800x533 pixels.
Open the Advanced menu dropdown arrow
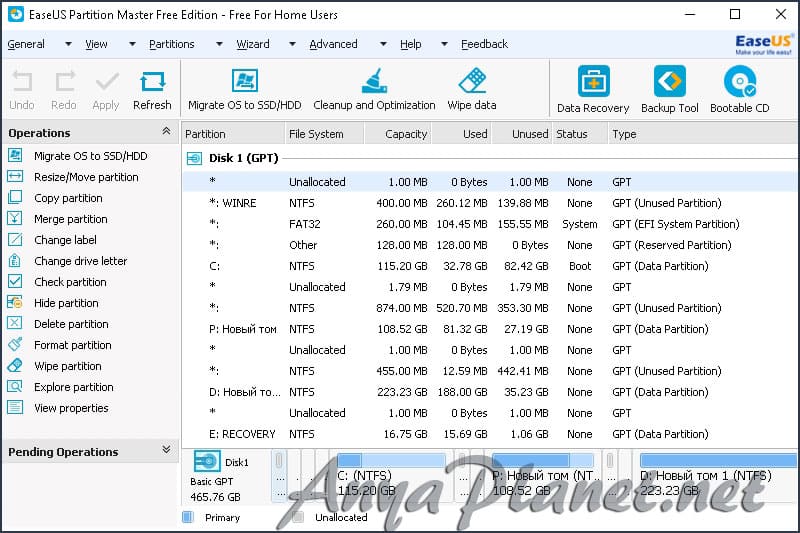(383, 44)
